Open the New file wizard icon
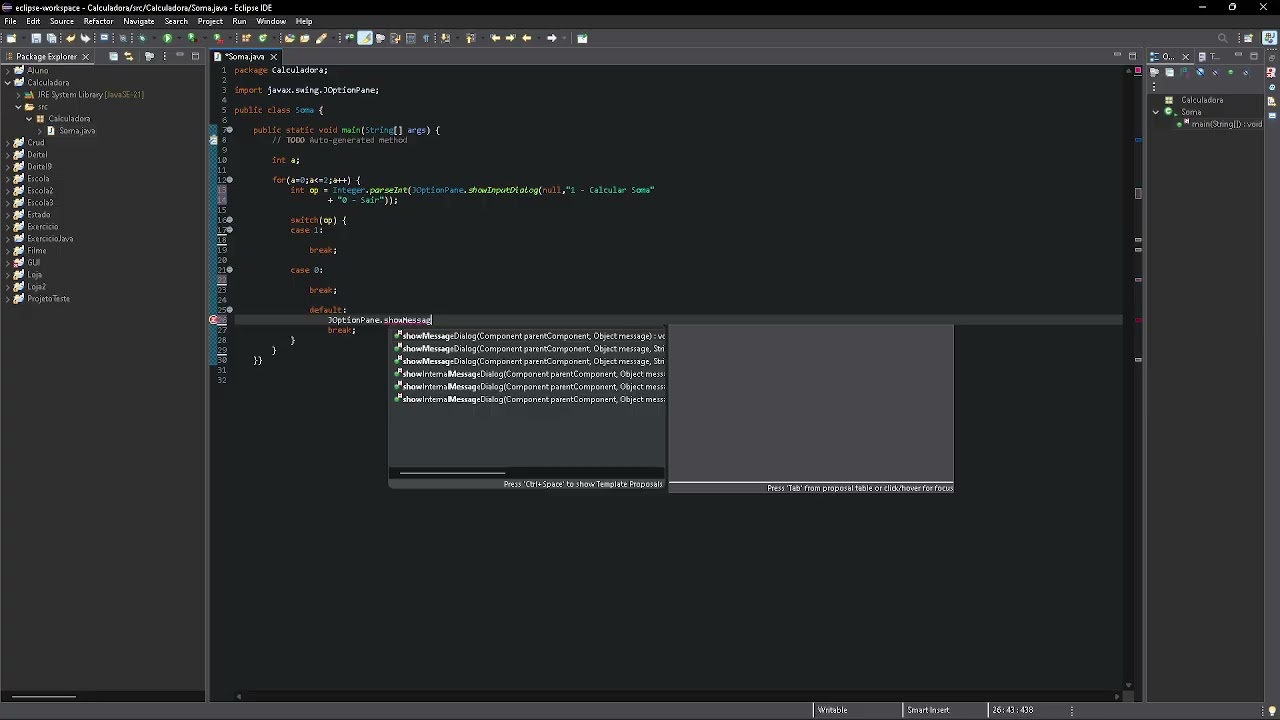This screenshot has width=1280, height=720. point(11,38)
